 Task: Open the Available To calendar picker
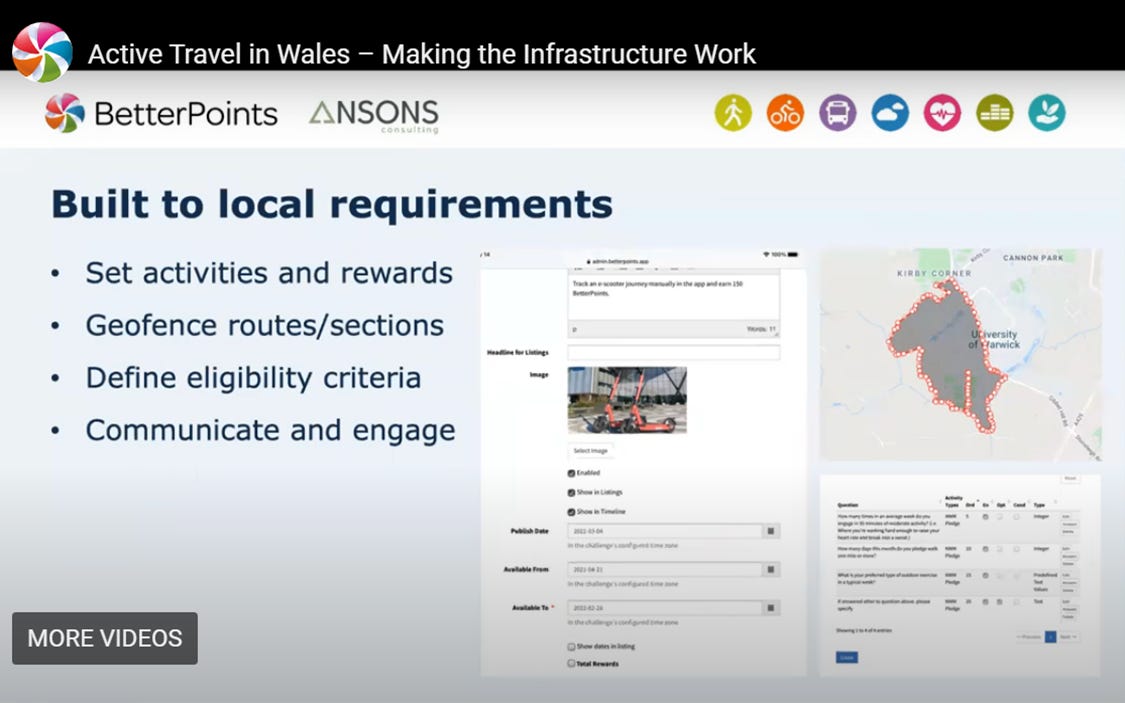(x=771, y=608)
